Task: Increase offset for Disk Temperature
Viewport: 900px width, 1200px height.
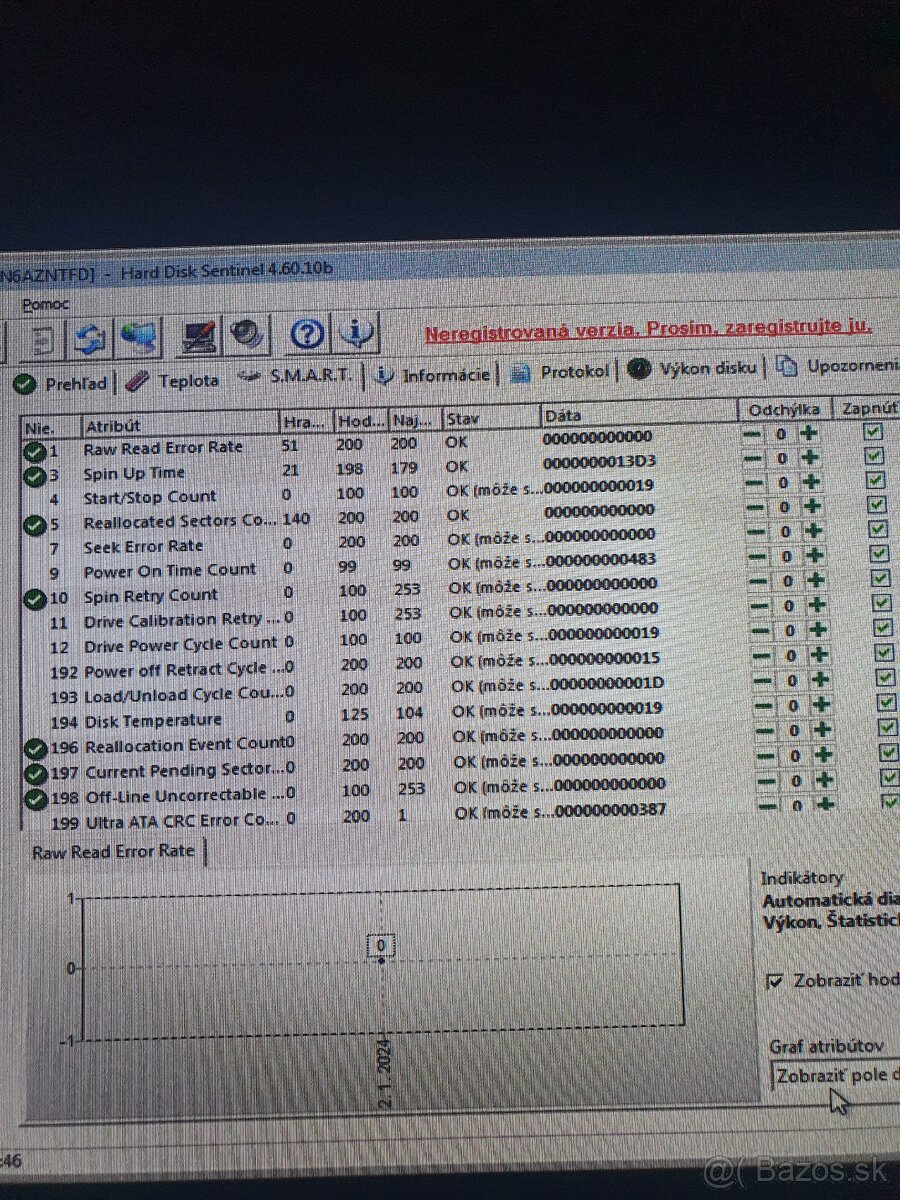Action: (x=823, y=704)
